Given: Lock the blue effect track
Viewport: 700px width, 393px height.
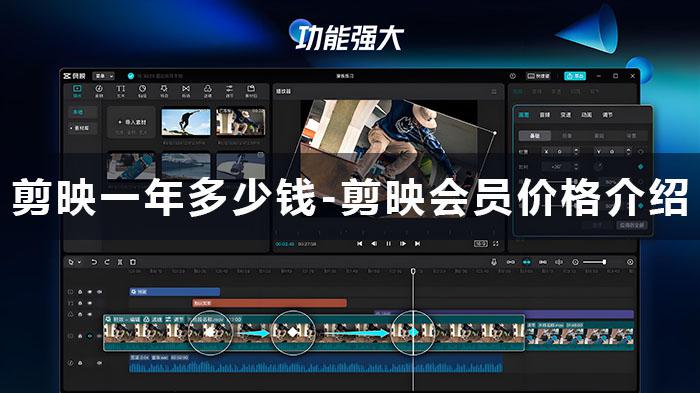Looking at the screenshot, I should pyautogui.click(x=80, y=292).
